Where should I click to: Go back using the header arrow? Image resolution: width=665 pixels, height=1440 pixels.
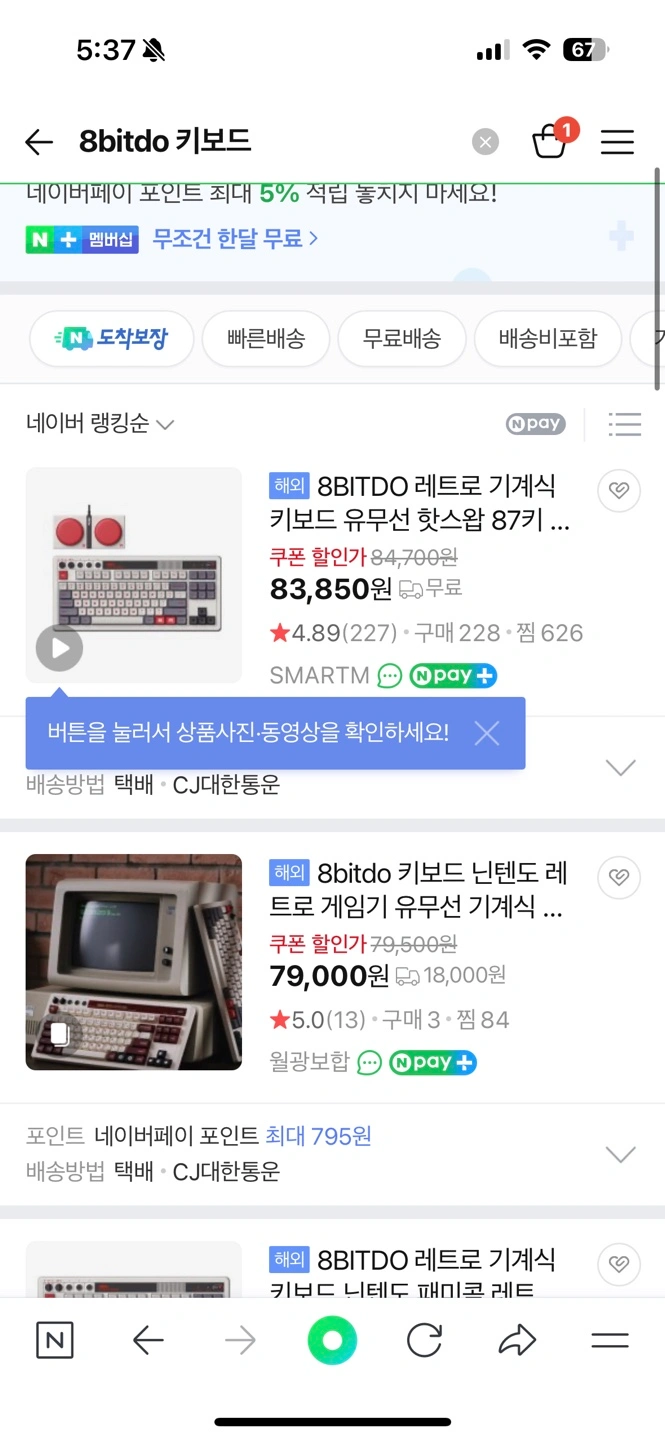[39, 142]
